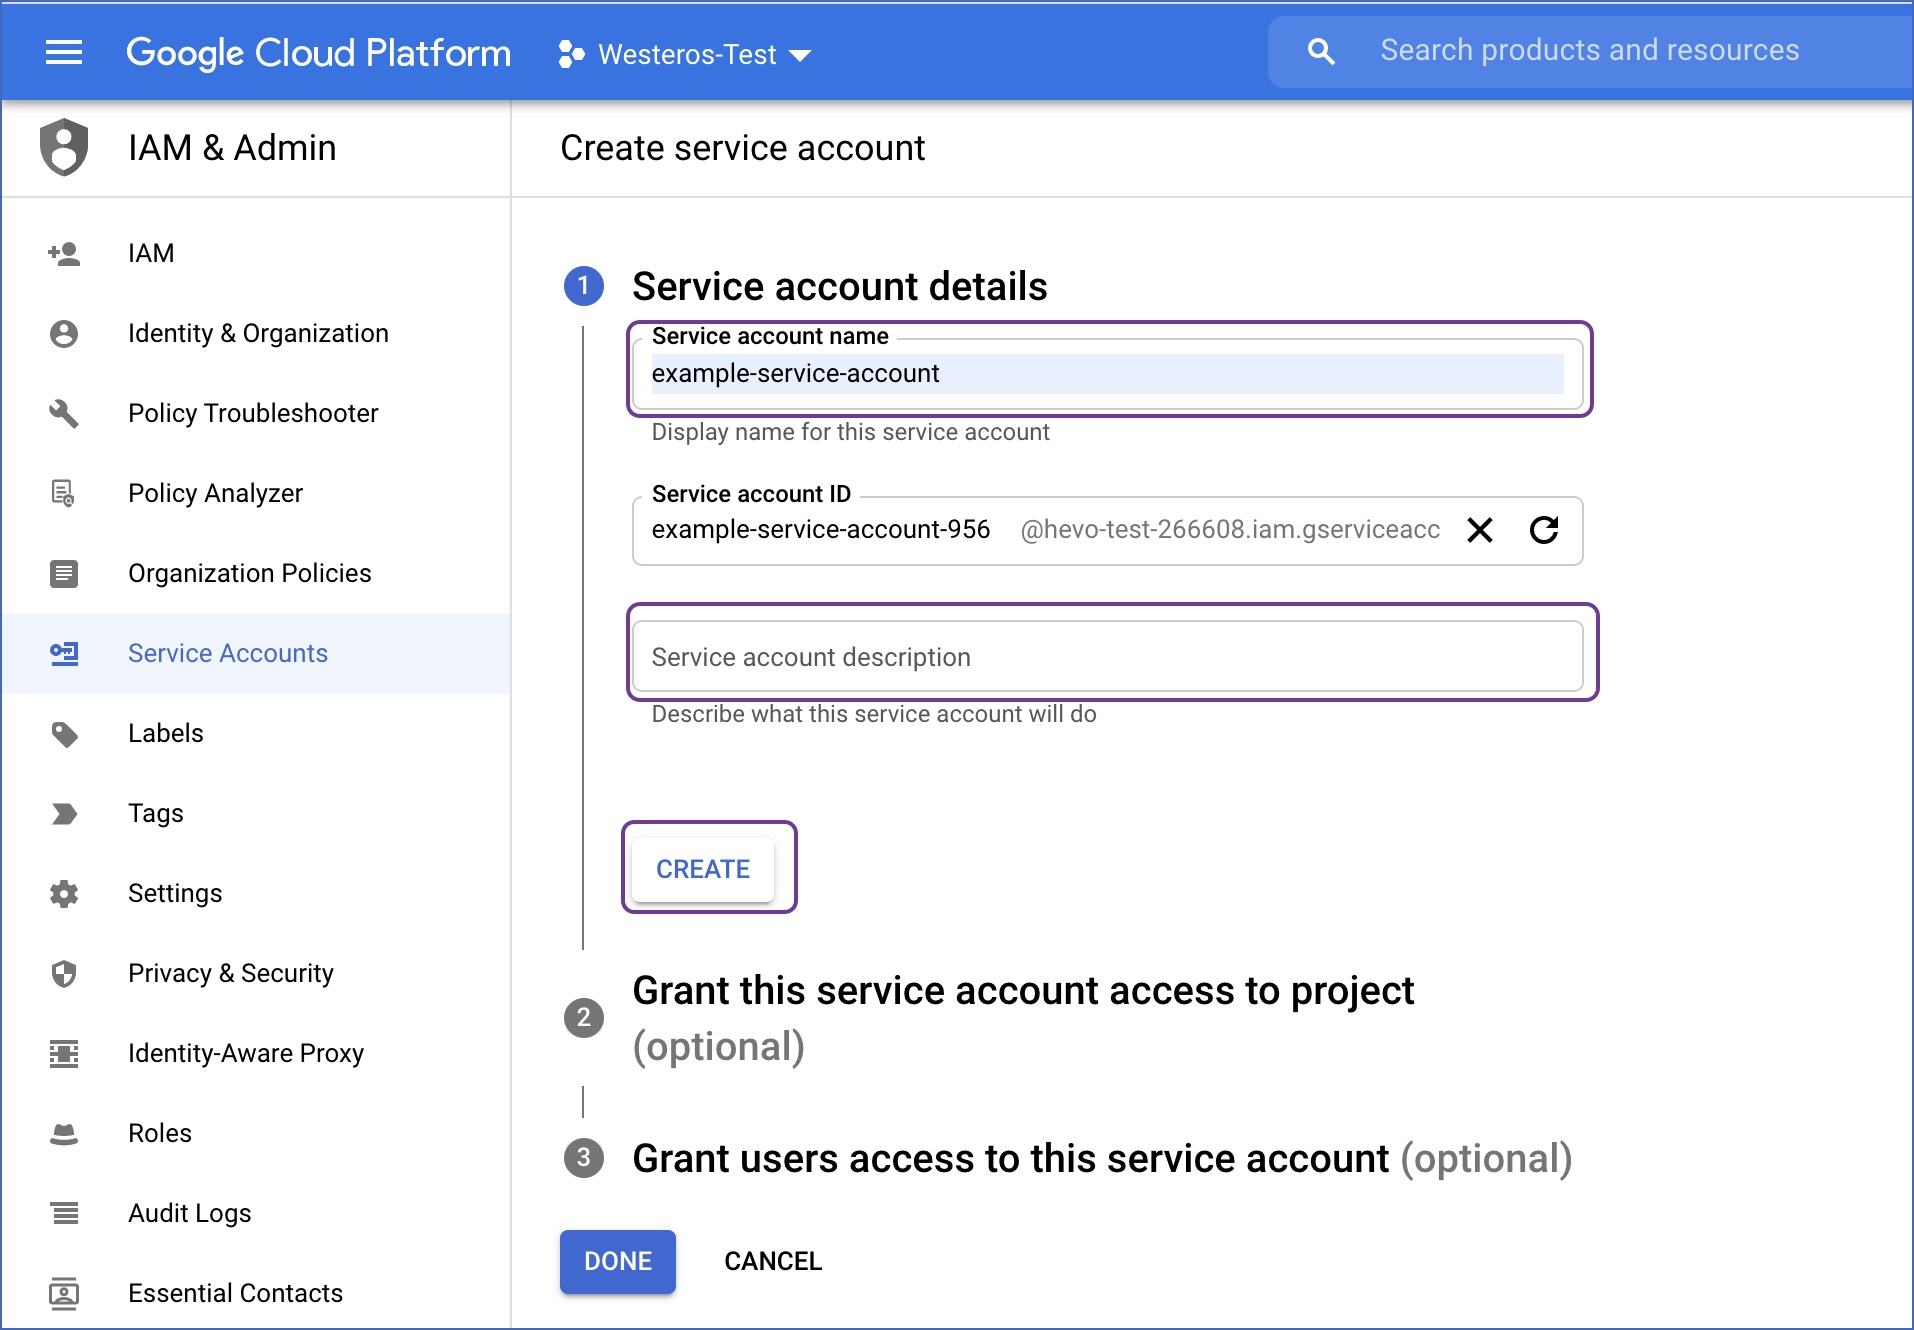1914x1330 pixels.
Task: Click the Essential Contacts icon
Action: 64,1293
